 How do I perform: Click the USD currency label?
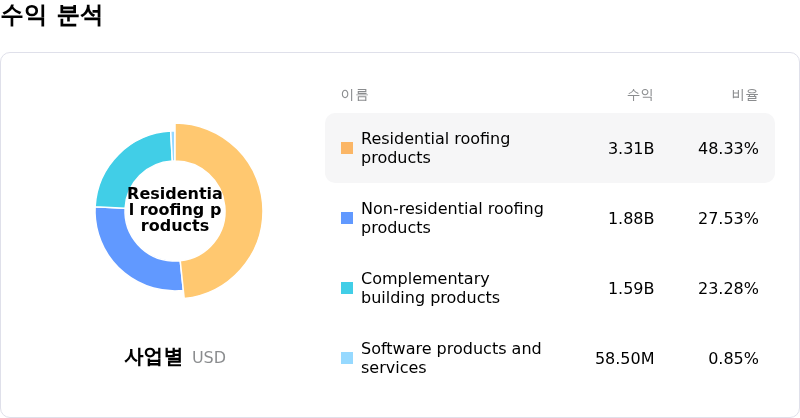pyautogui.click(x=209, y=358)
